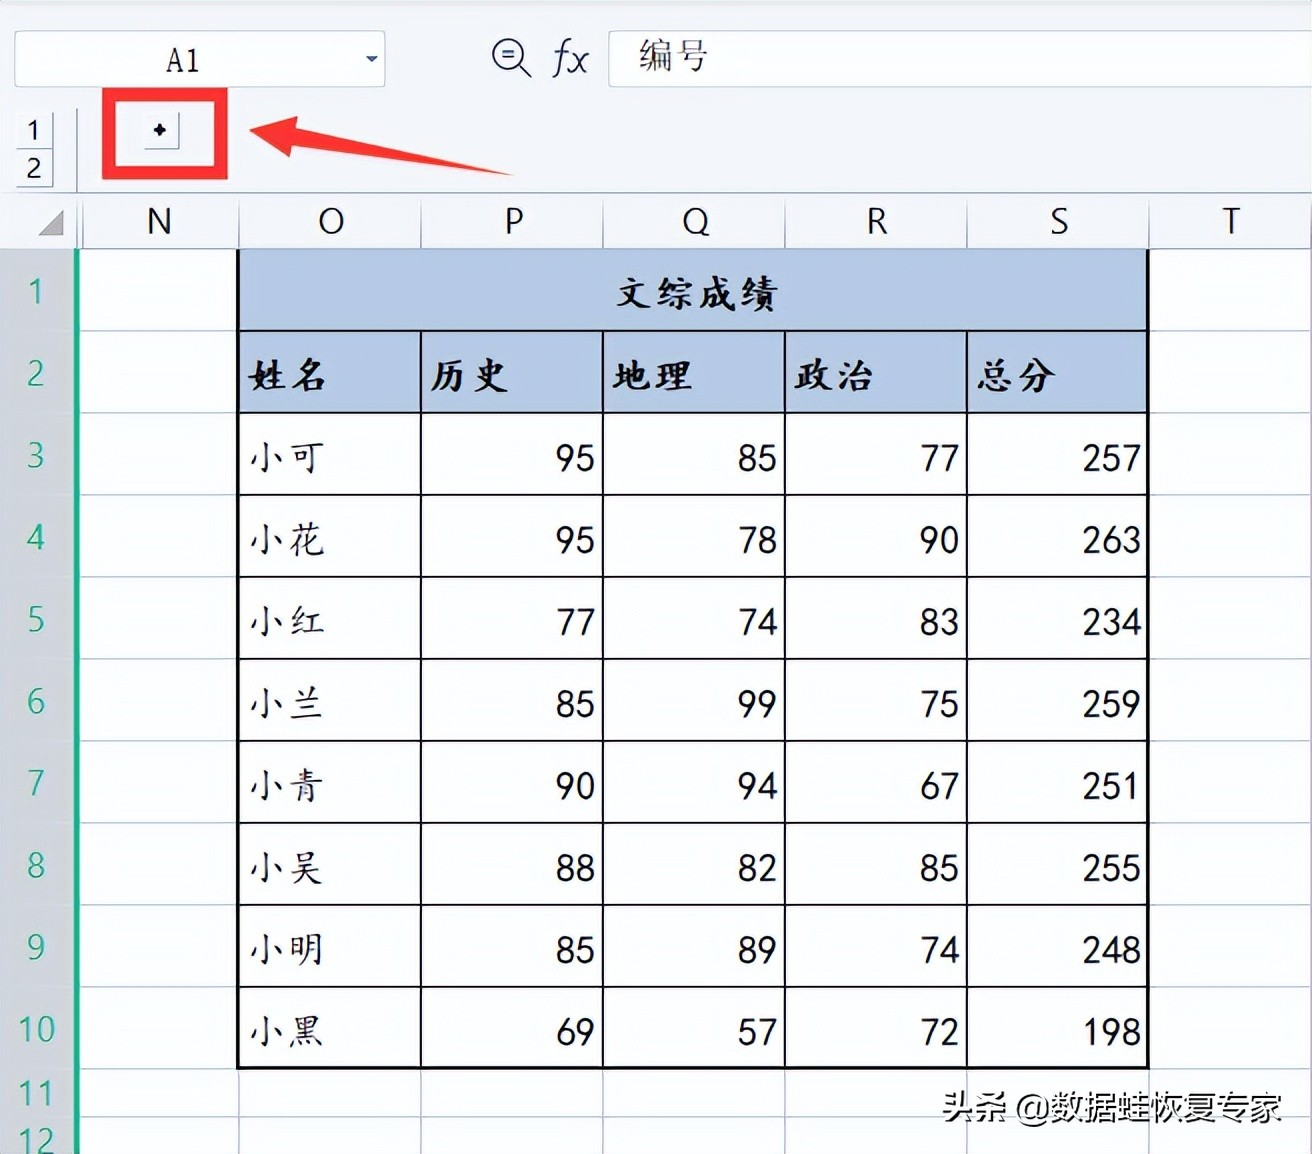This screenshot has height=1154, width=1312.
Task: Click total score cell 257
Action: [x=1057, y=455]
